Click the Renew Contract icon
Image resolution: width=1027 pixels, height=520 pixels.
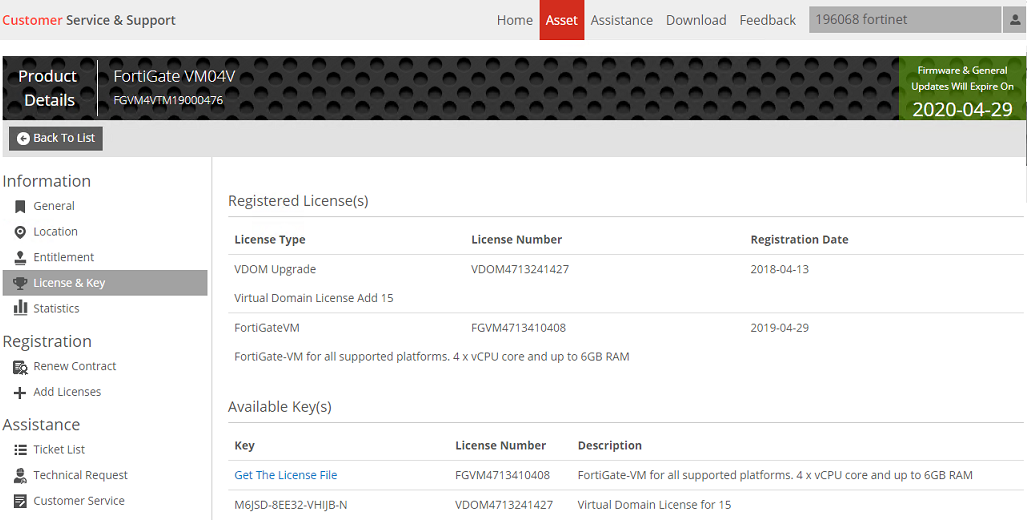click(x=20, y=367)
